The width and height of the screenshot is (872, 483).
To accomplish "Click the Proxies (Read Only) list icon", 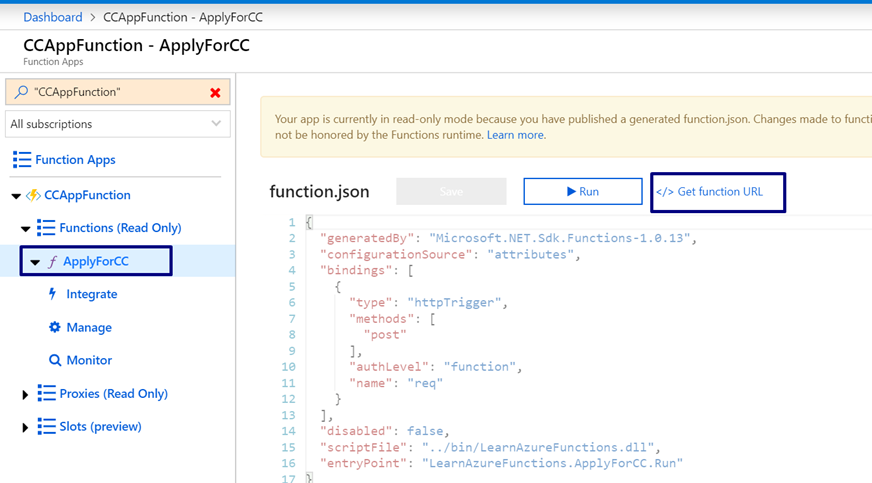I will (x=46, y=393).
